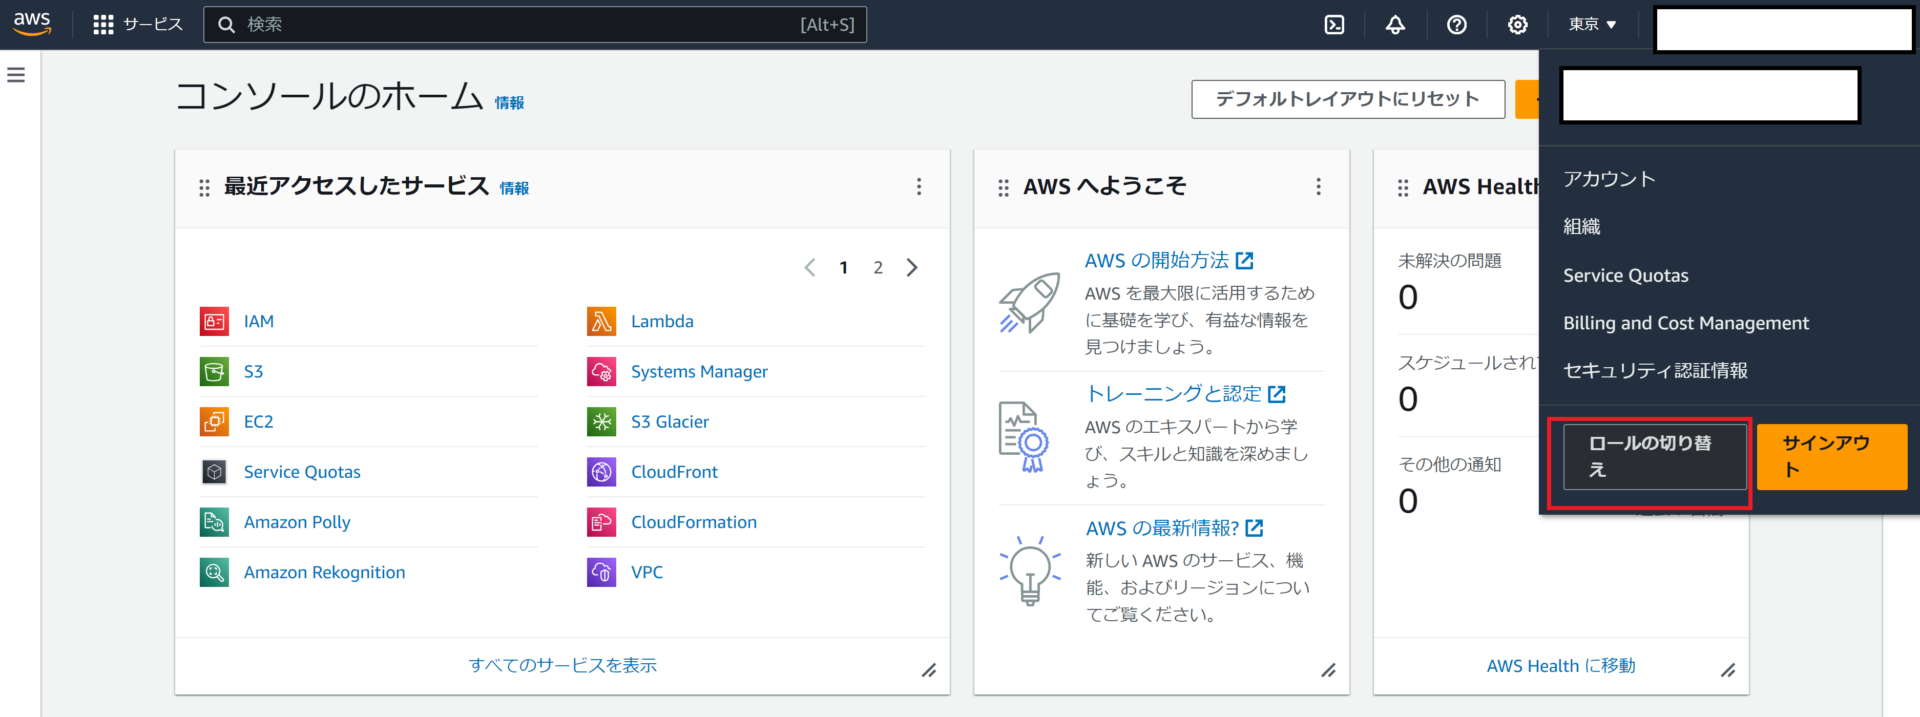Expand the 東京 region dropdown

pyautogui.click(x=1593, y=24)
